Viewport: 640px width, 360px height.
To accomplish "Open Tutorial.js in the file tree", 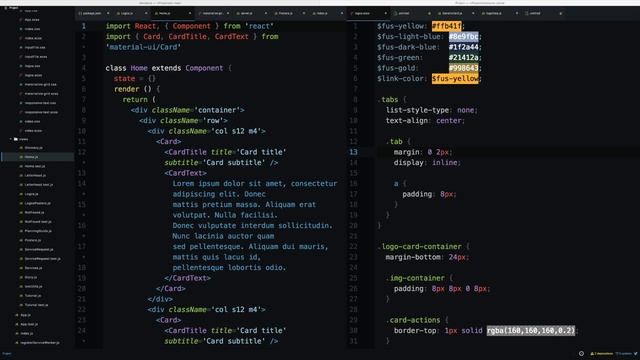I will coord(33,296).
